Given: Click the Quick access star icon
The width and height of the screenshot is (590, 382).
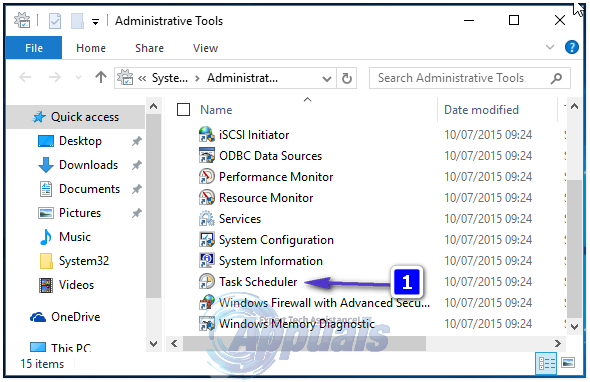Looking at the screenshot, I should pos(39,117).
